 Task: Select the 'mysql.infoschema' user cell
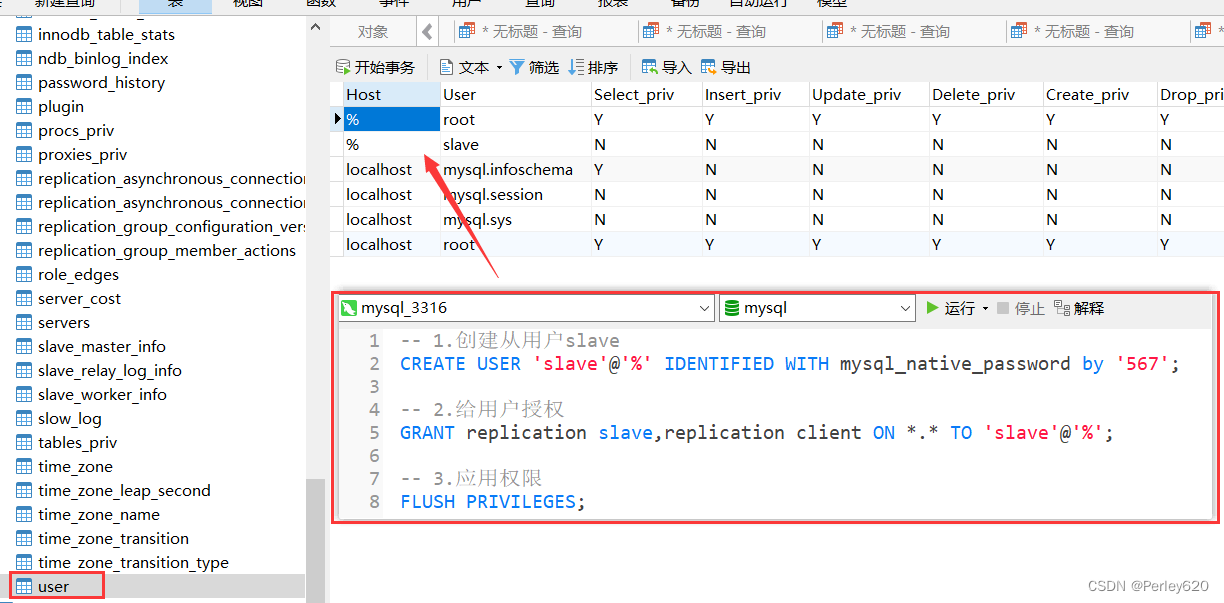click(516, 169)
